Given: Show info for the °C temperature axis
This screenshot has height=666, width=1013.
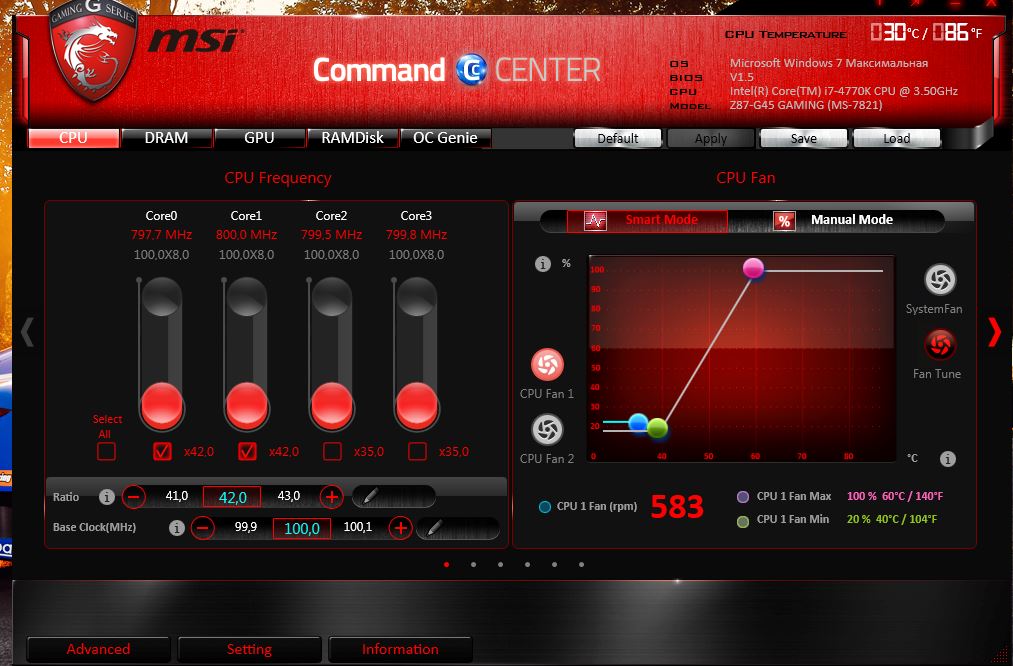Looking at the screenshot, I should coord(947,459).
